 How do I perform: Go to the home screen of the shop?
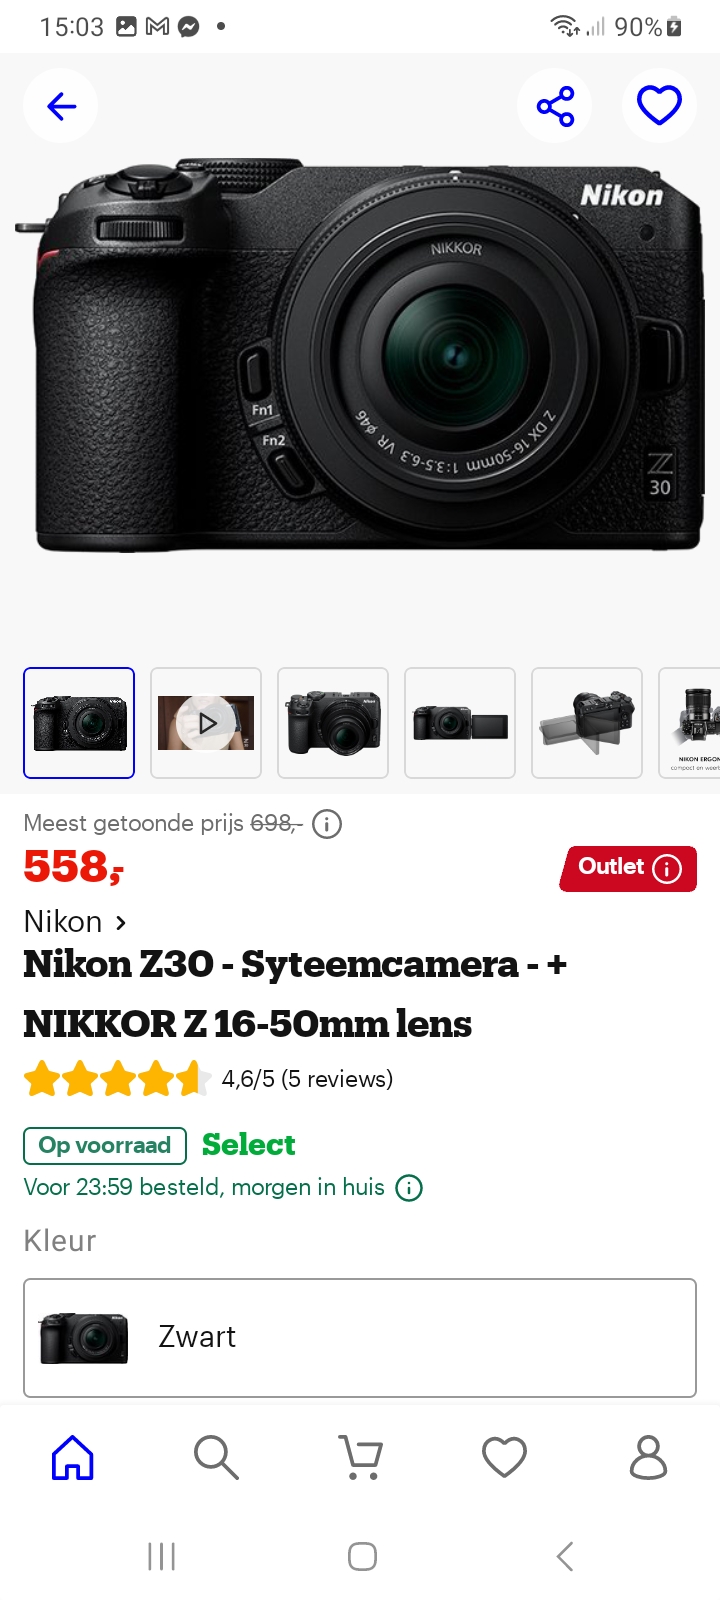coord(72,1457)
